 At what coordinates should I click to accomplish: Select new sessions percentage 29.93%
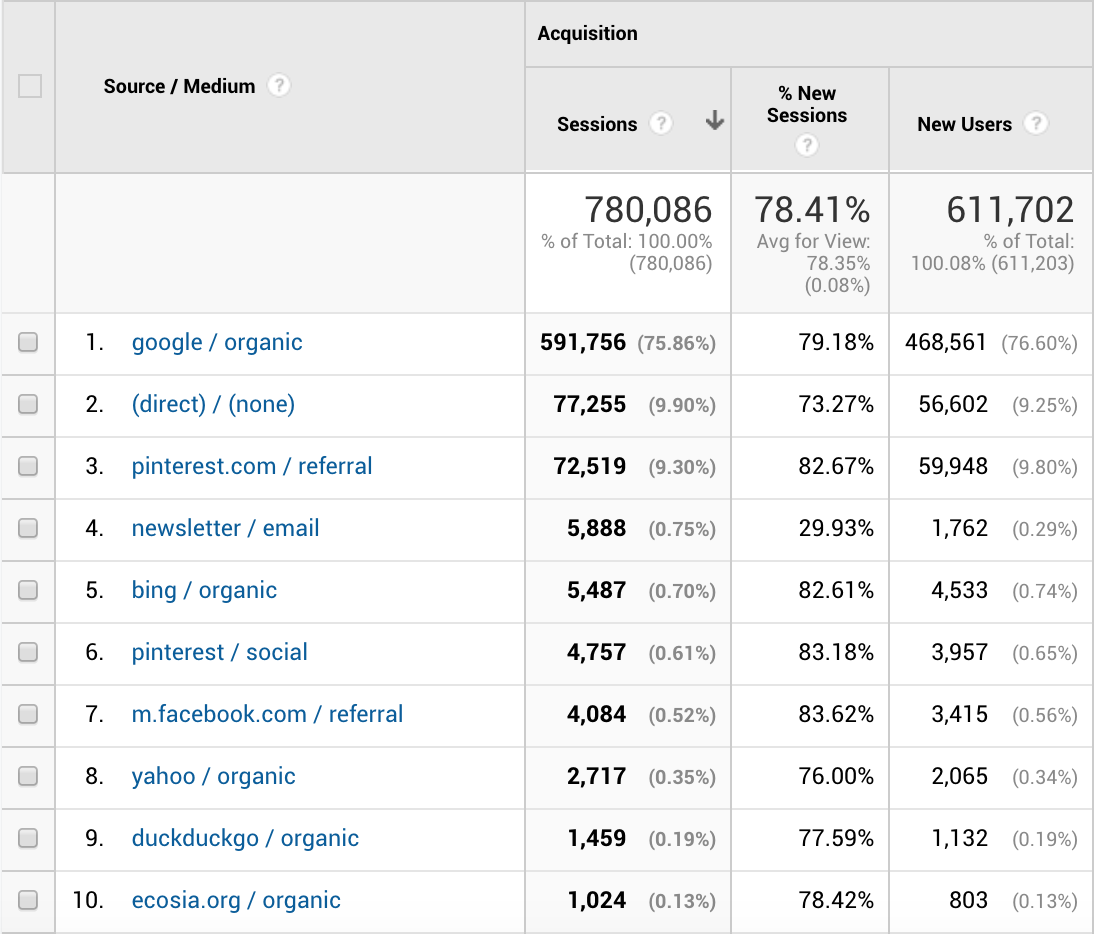[836, 529]
